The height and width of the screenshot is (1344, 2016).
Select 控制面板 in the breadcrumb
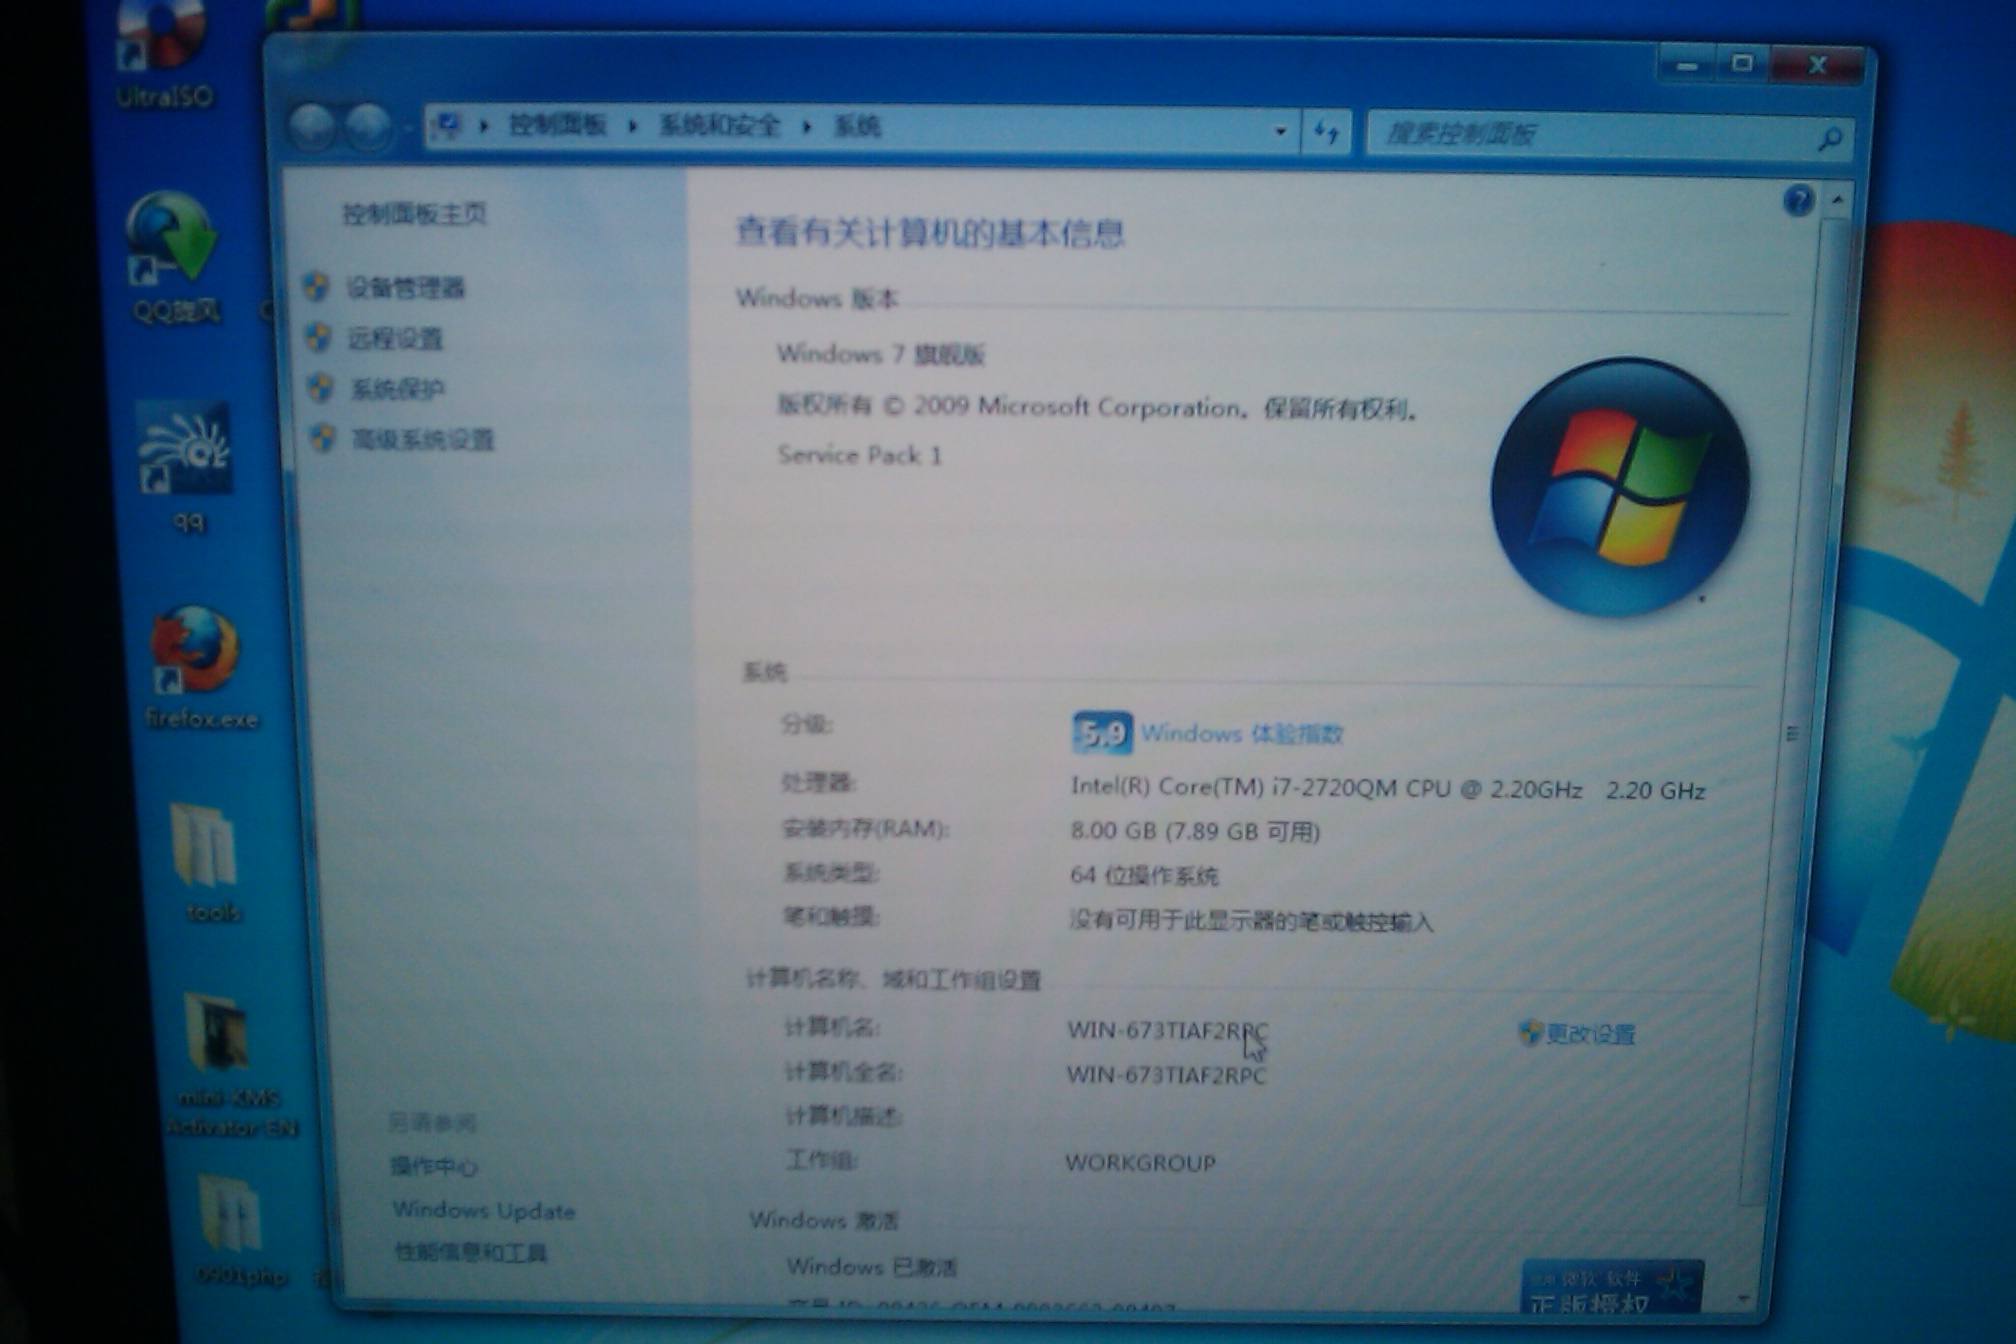[x=558, y=125]
